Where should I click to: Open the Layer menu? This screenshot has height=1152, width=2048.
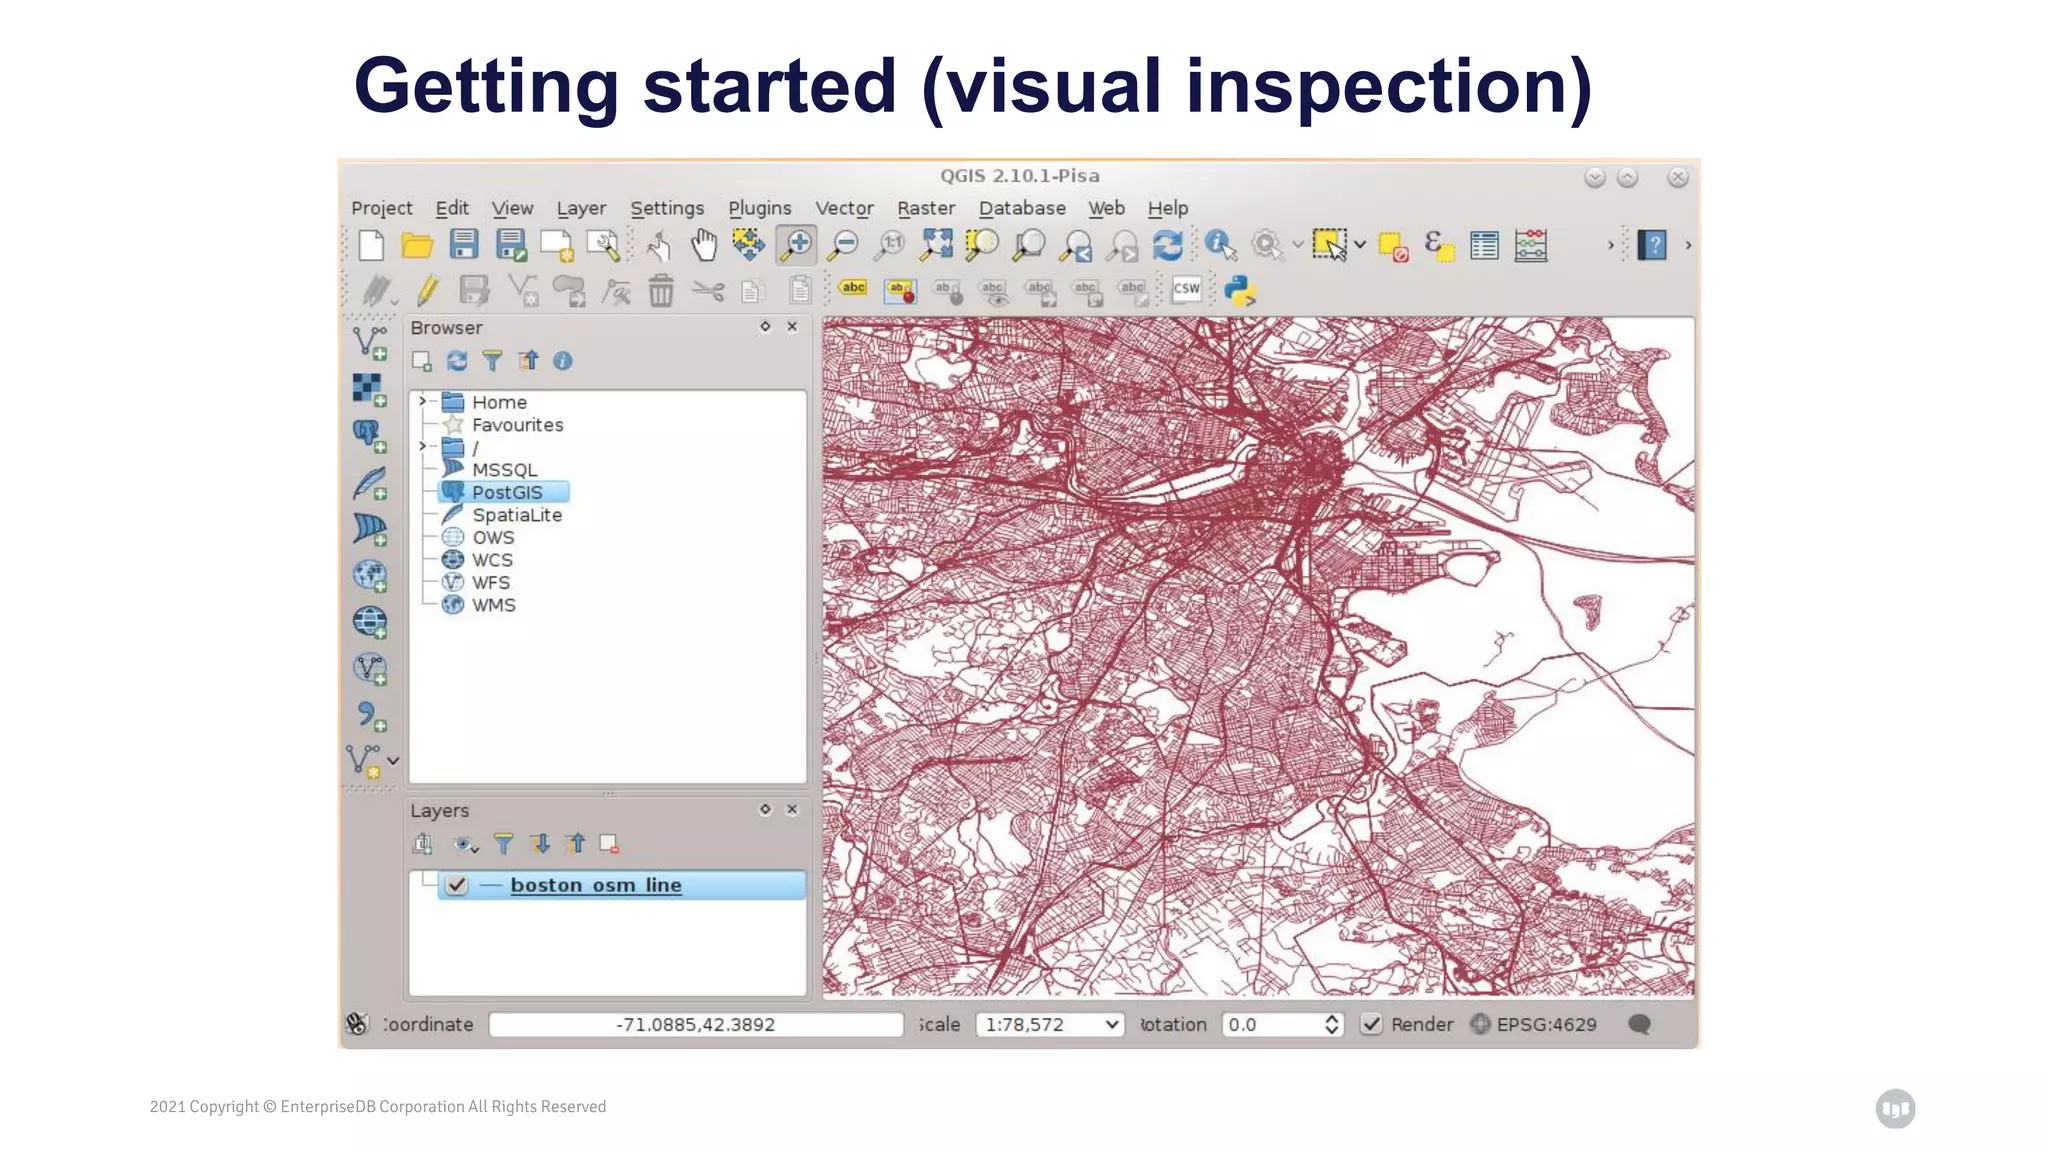coord(581,208)
